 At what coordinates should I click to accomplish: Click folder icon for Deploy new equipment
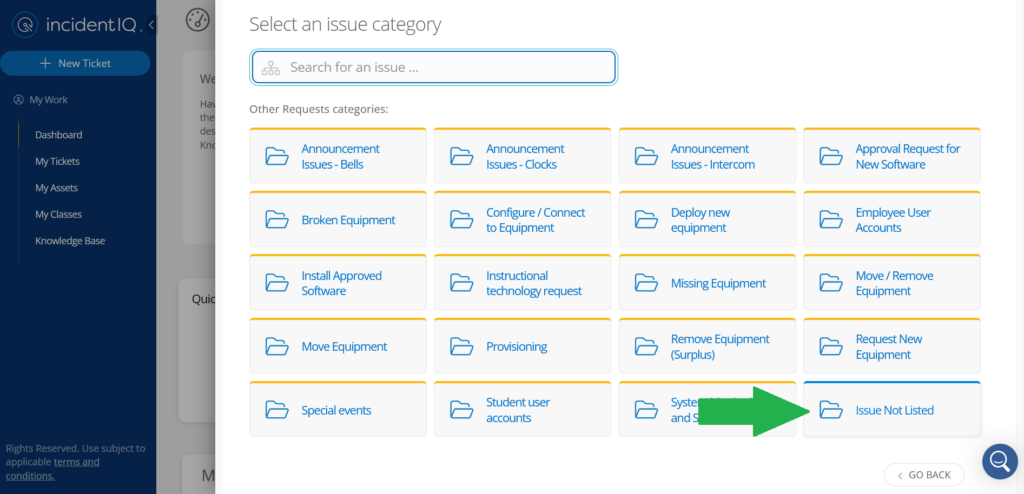coord(647,220)
